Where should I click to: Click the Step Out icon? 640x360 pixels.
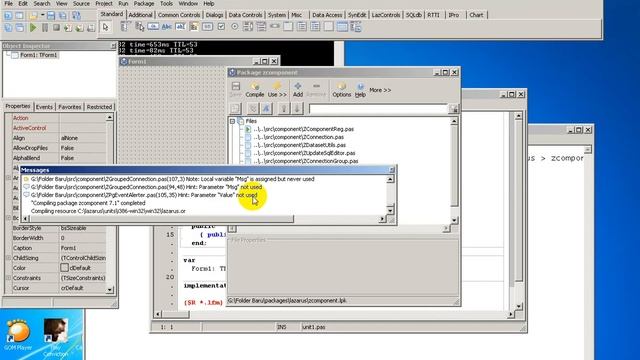pos(91,27)
